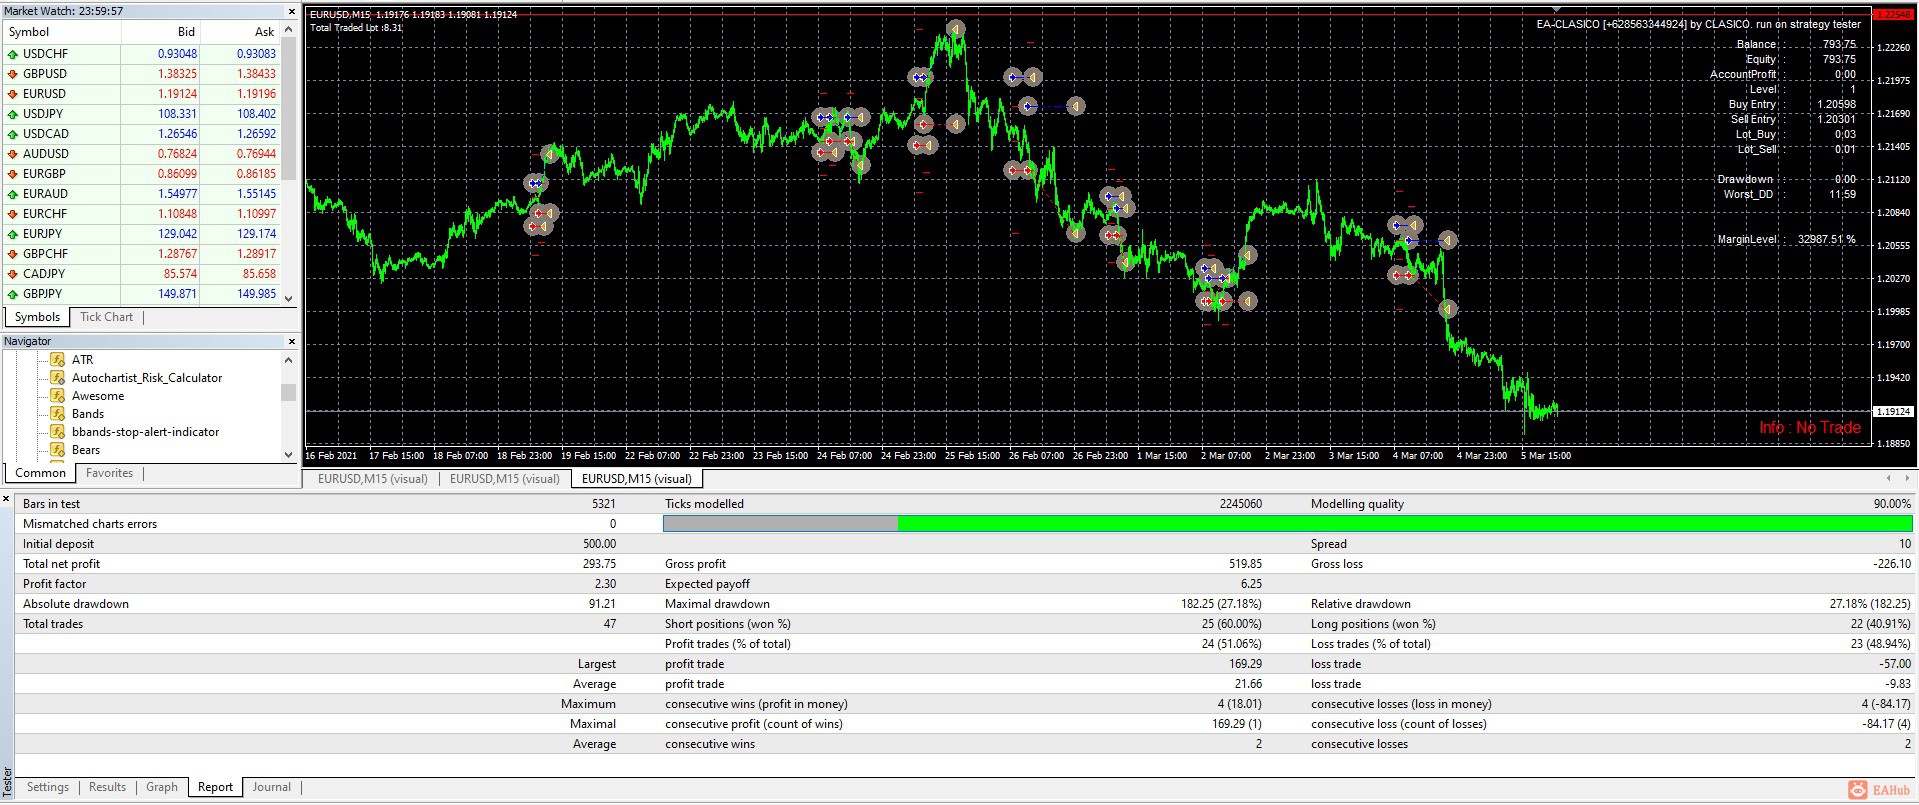Open the Tester Settings tab
Image resolution: width=1919 pixels, height=805 pixels.
click(48, 787)
